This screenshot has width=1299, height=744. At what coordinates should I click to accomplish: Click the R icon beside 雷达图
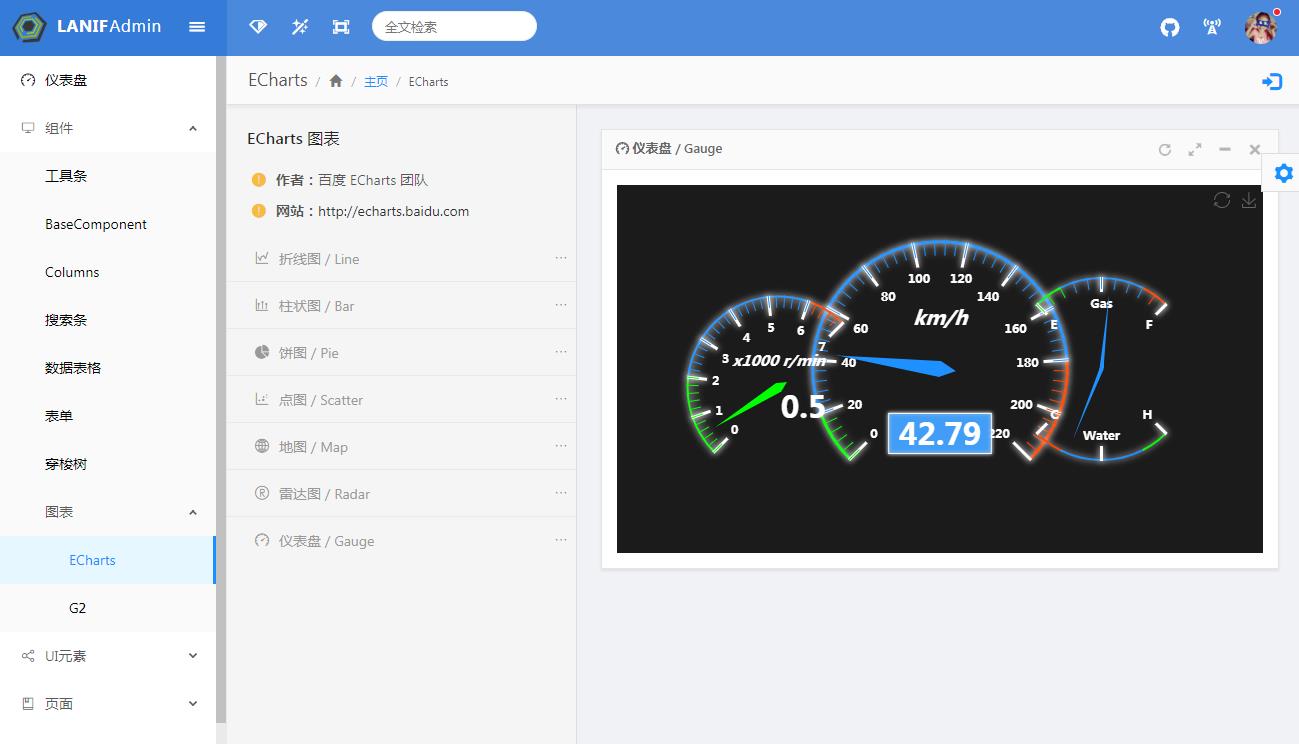click(x=262, y=493)
